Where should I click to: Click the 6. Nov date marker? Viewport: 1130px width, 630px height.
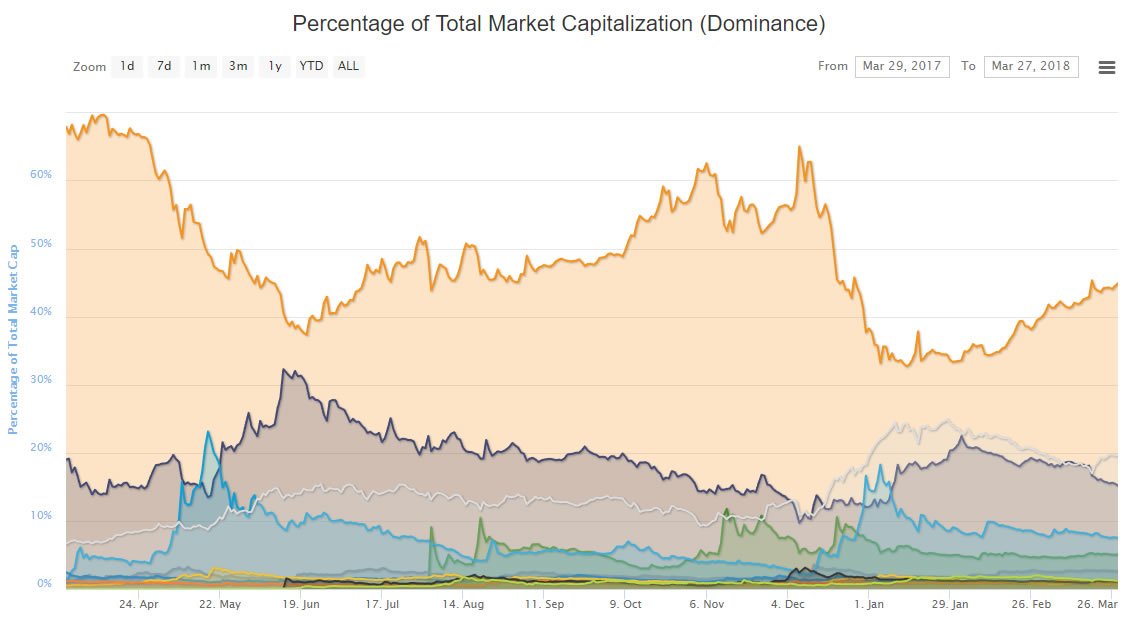(706, 604)
